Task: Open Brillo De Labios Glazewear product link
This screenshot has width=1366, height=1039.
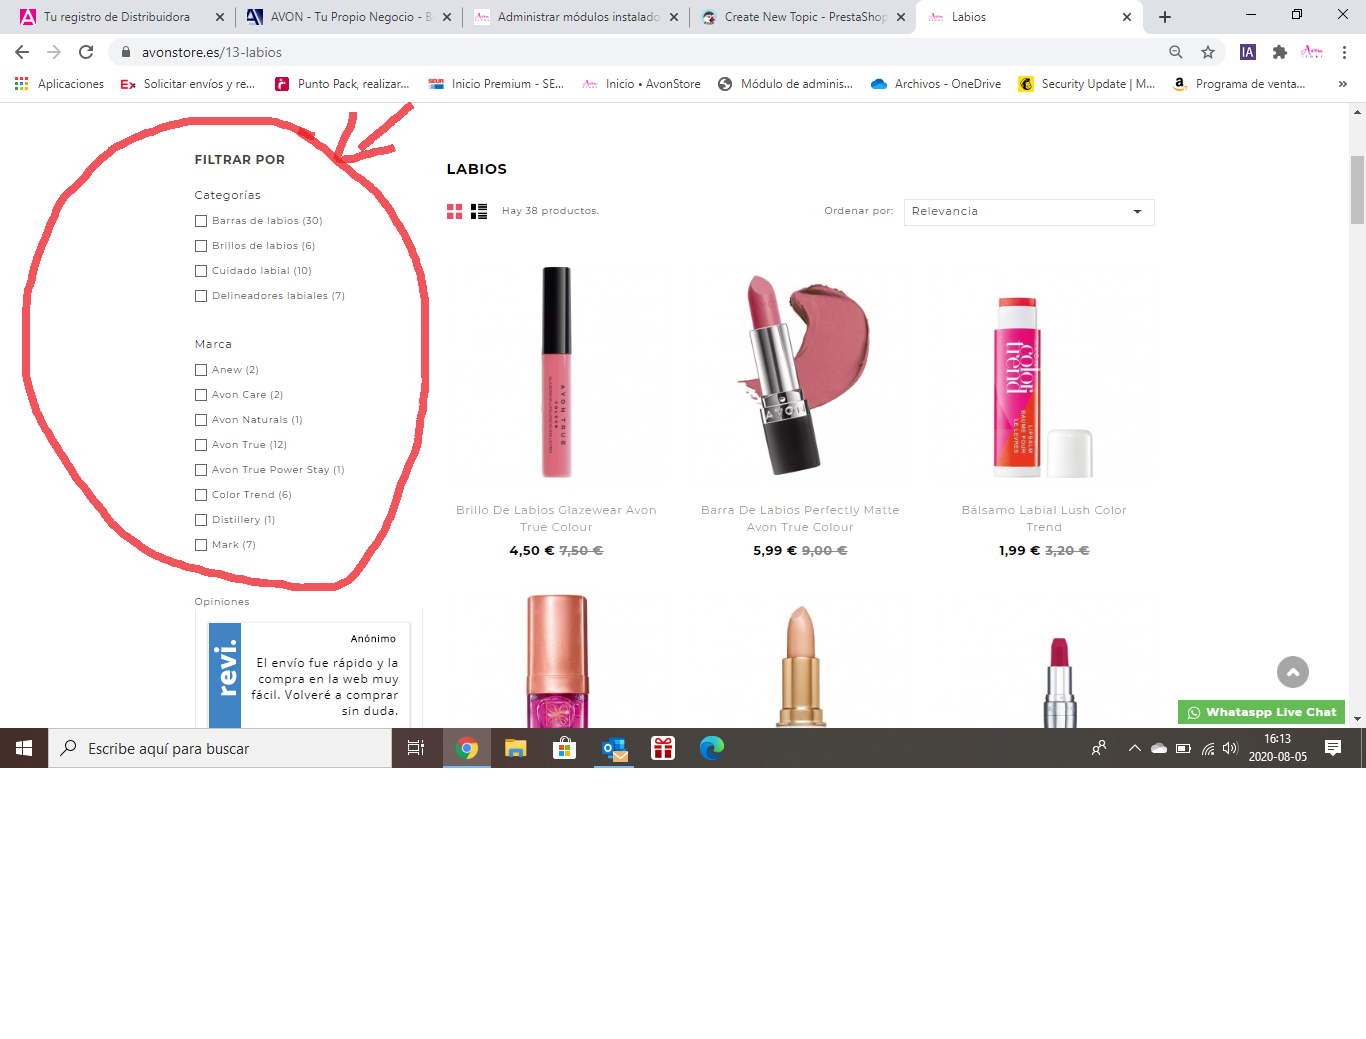Action: [x=556, y=518]
